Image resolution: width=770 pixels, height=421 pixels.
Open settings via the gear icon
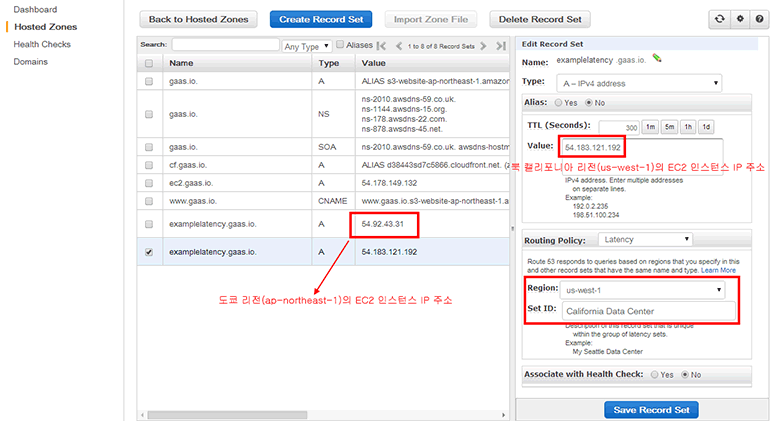coord(739,19)
